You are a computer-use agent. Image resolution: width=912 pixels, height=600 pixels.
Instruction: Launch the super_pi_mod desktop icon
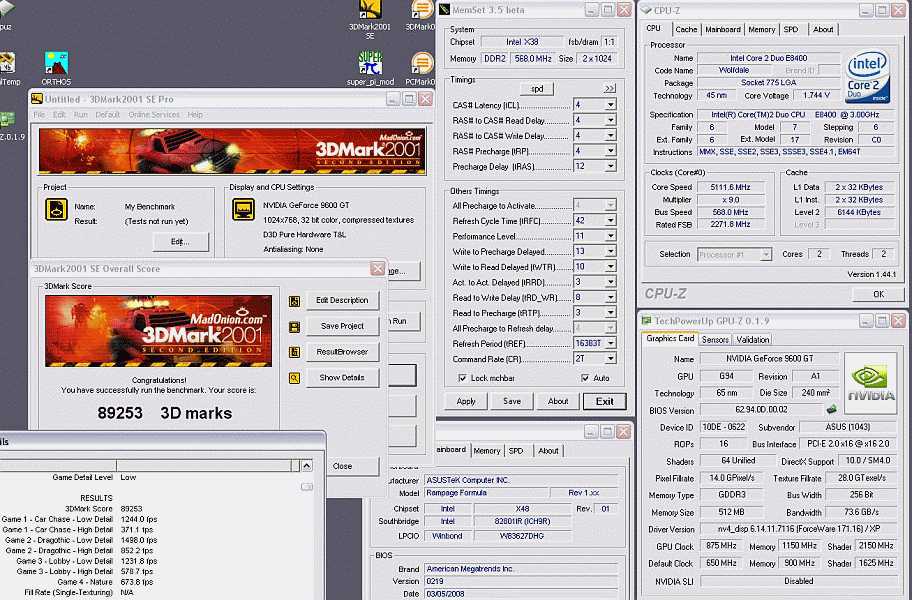(x=370, y=69)
